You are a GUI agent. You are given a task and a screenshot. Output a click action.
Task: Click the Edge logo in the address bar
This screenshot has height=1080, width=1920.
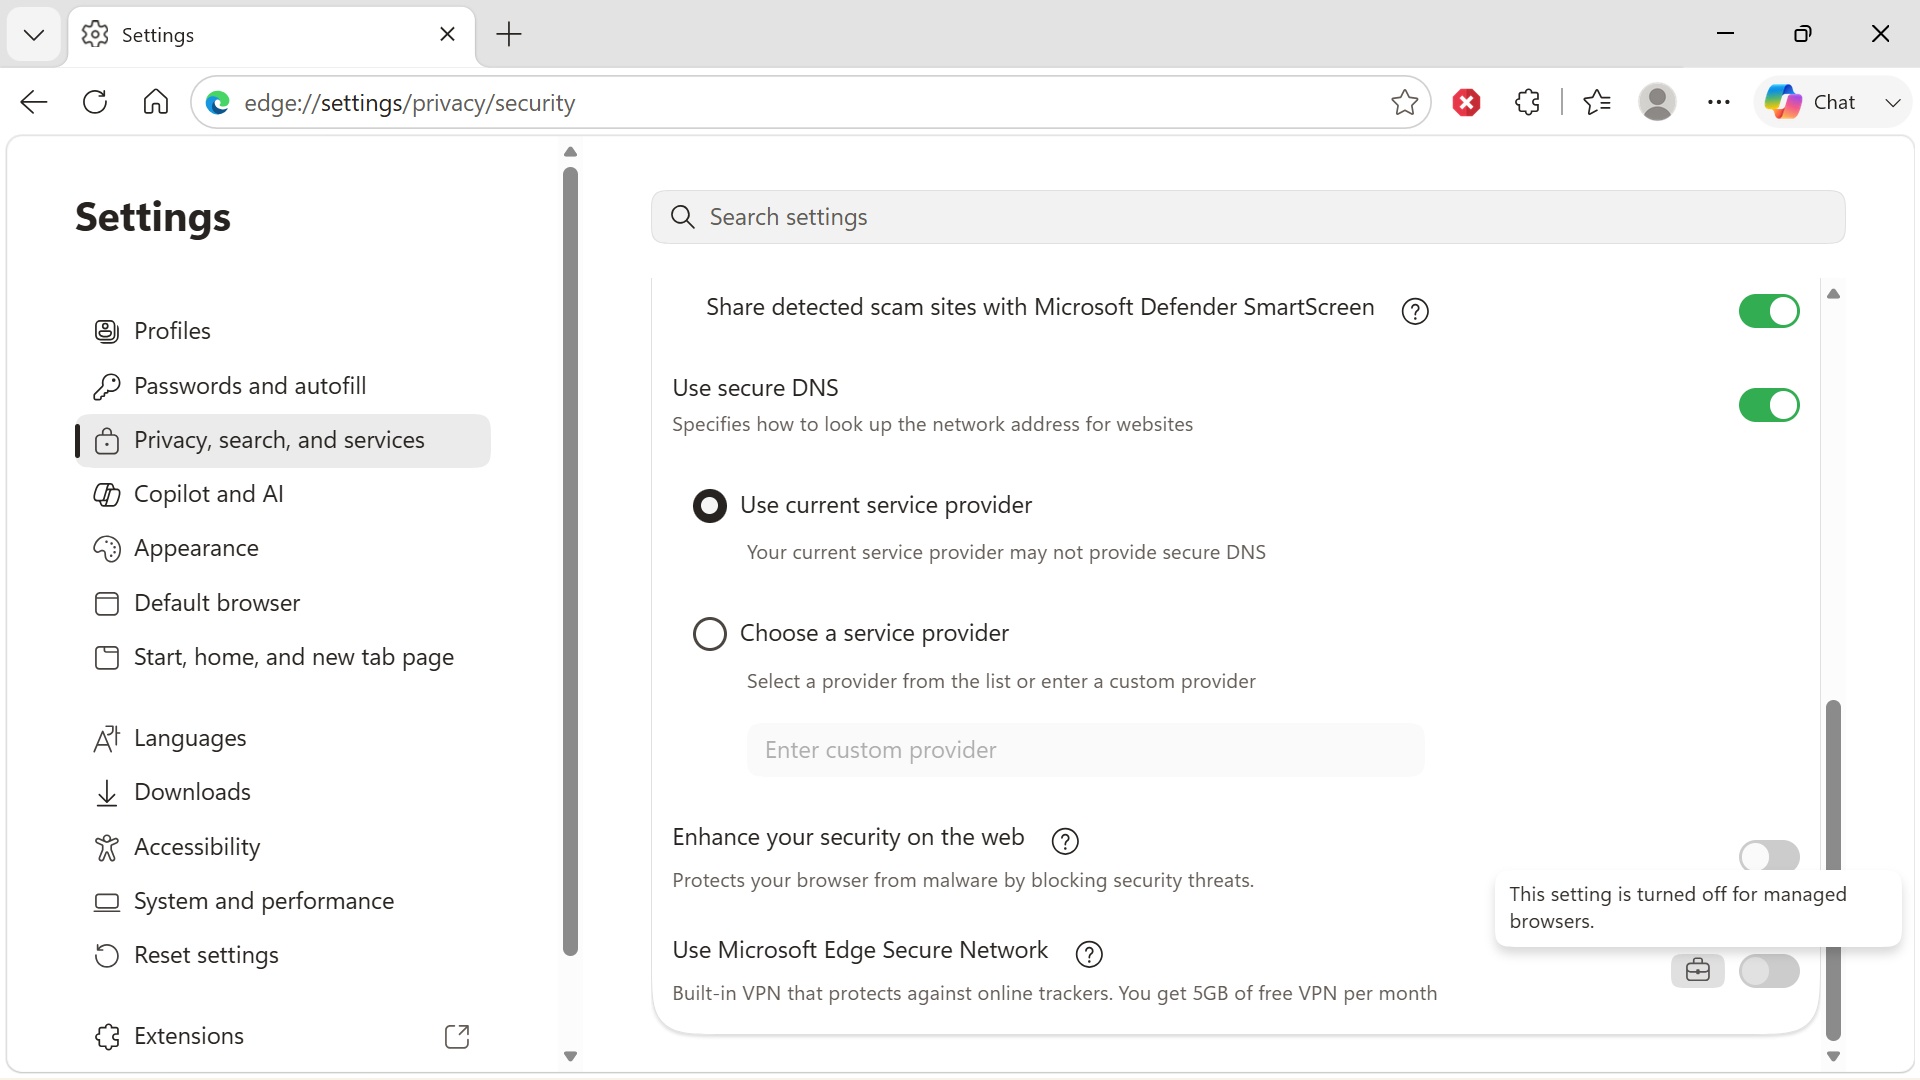[217, 103]
